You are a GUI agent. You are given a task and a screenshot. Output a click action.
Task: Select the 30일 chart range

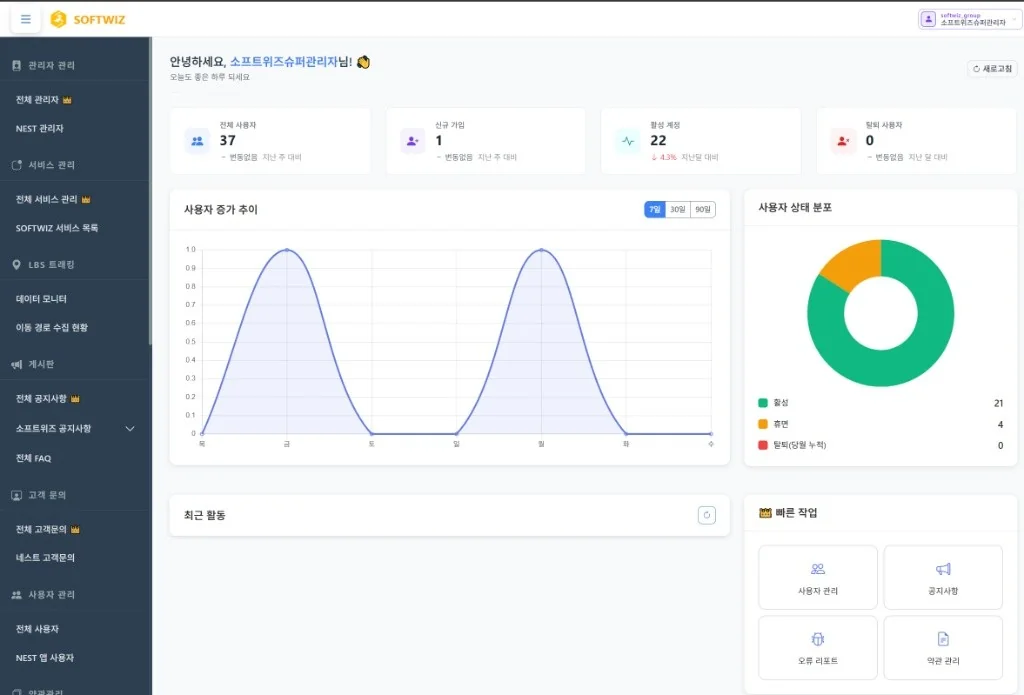click(x=678, y=209)
